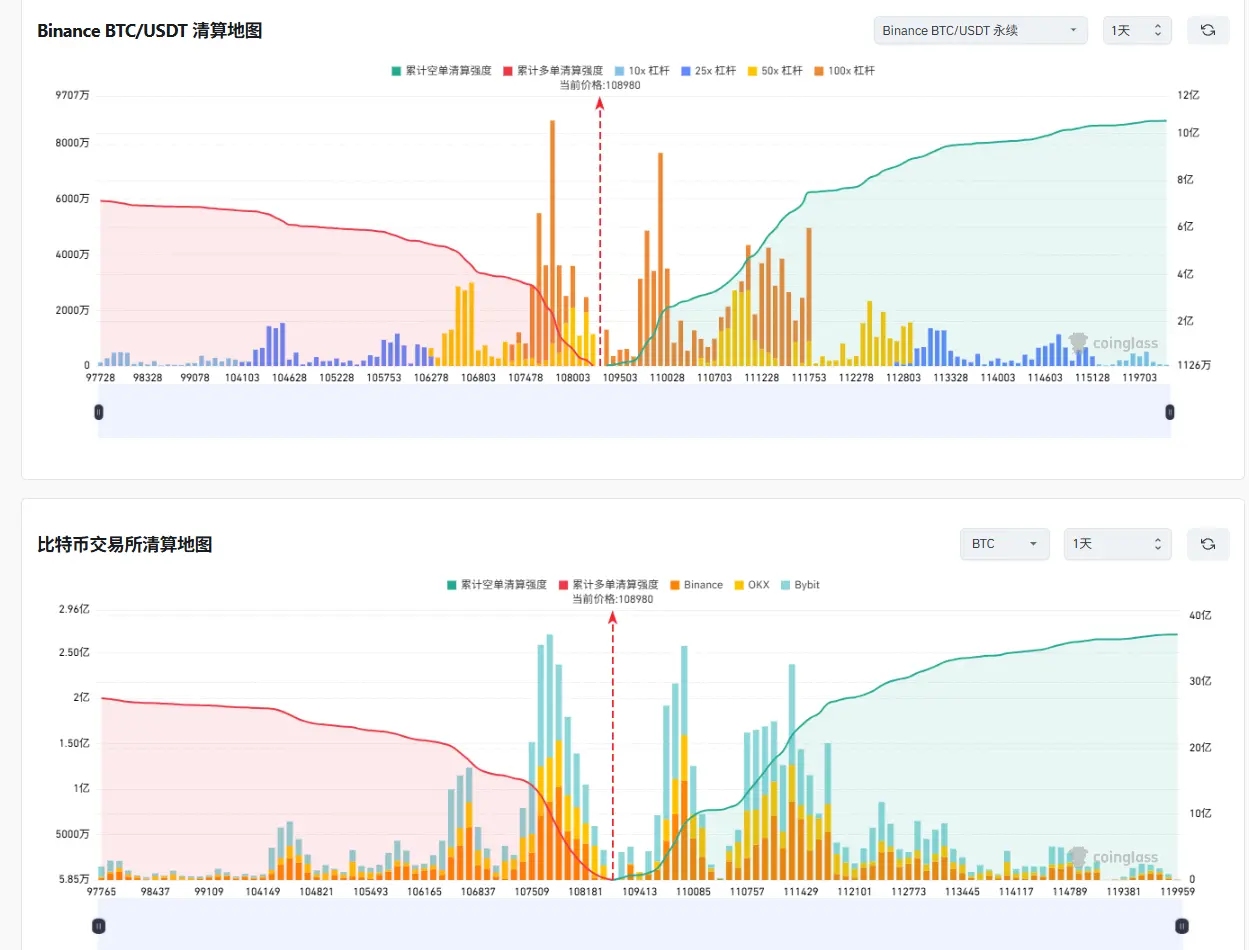Toggle 累计多单清算强度 legend in top chart
The image size is (1249, 950).
tap(552, 71)
